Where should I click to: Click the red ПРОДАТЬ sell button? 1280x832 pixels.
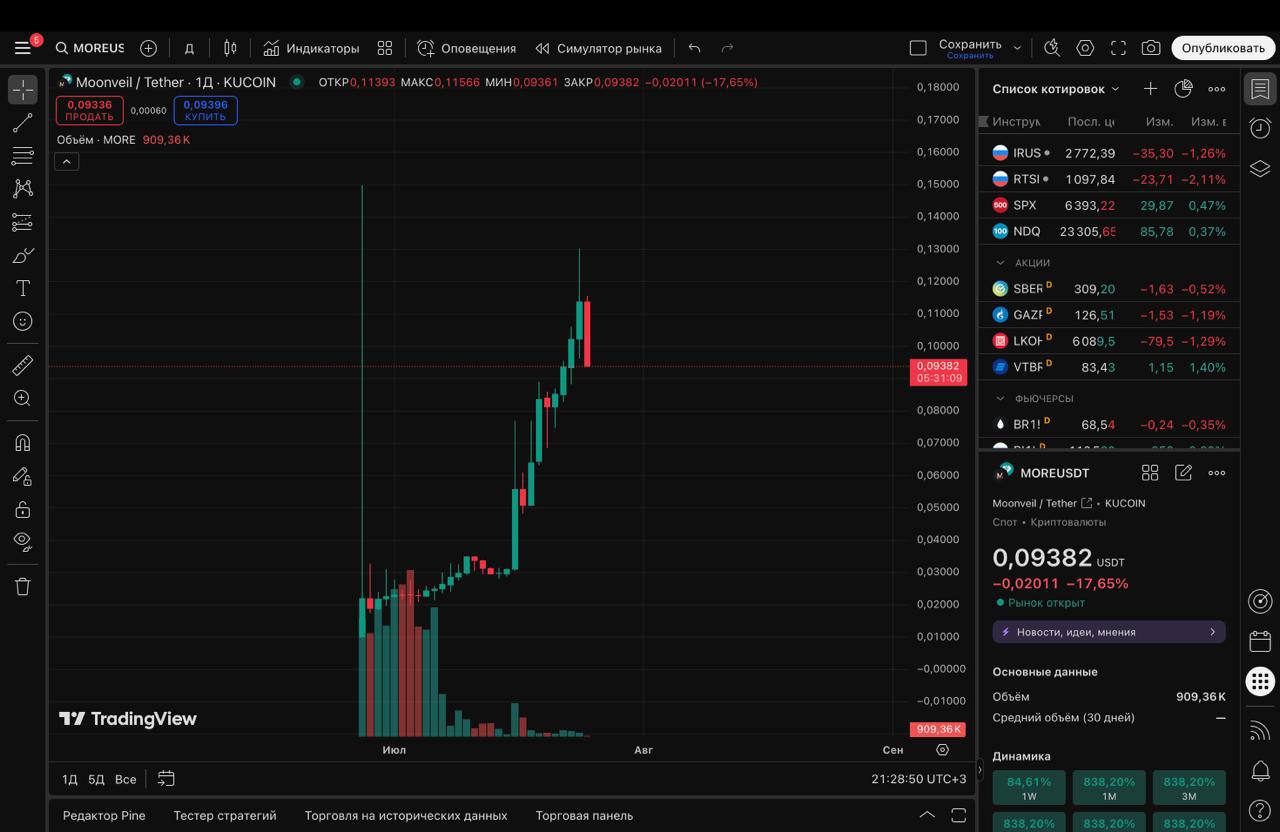click(90, 110)
